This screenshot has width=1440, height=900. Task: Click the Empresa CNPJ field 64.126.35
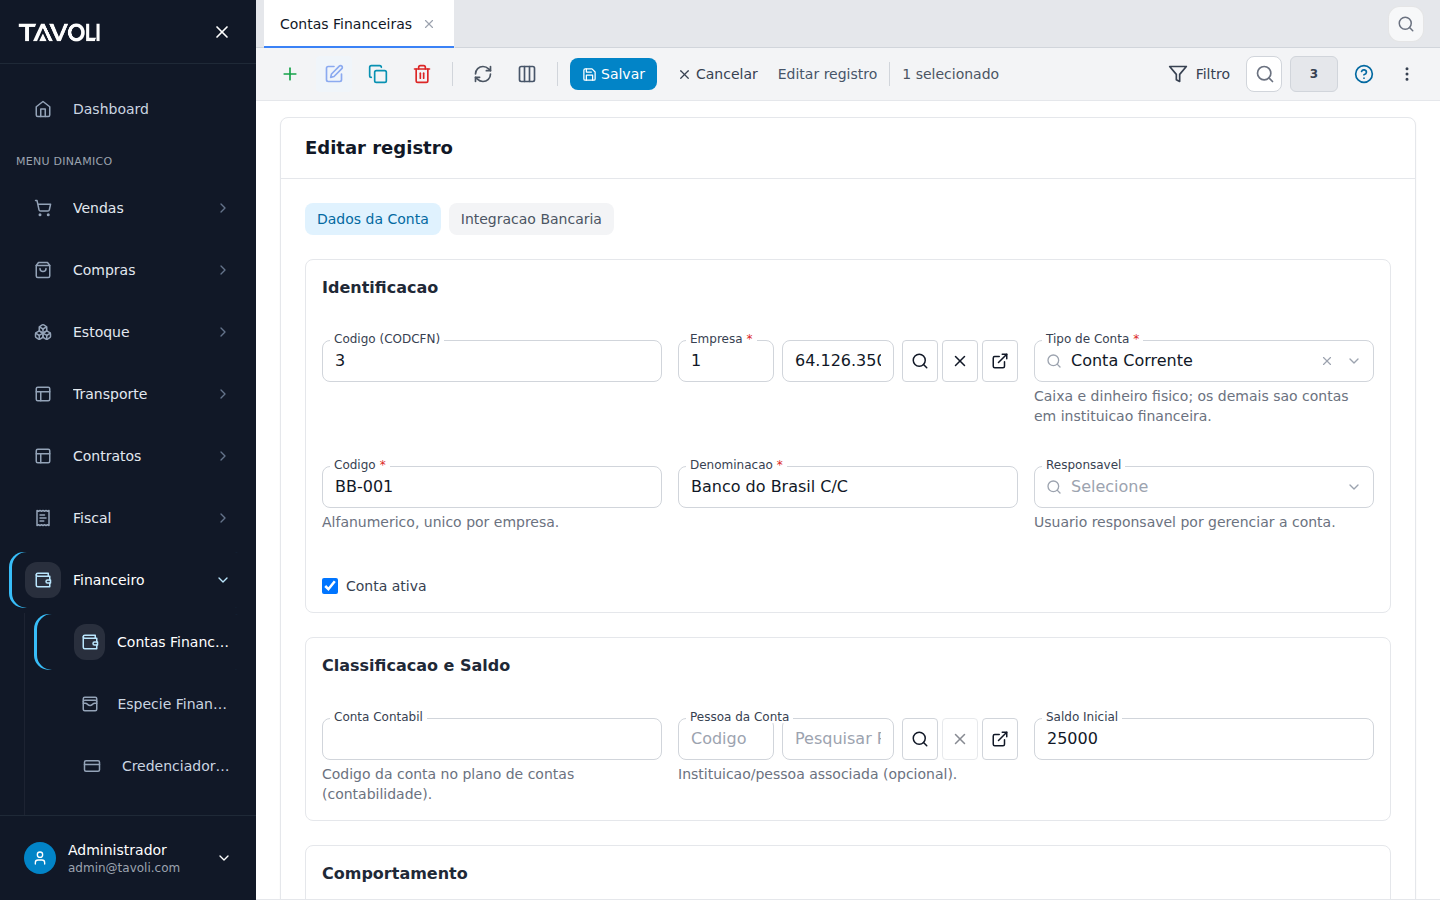838,361
